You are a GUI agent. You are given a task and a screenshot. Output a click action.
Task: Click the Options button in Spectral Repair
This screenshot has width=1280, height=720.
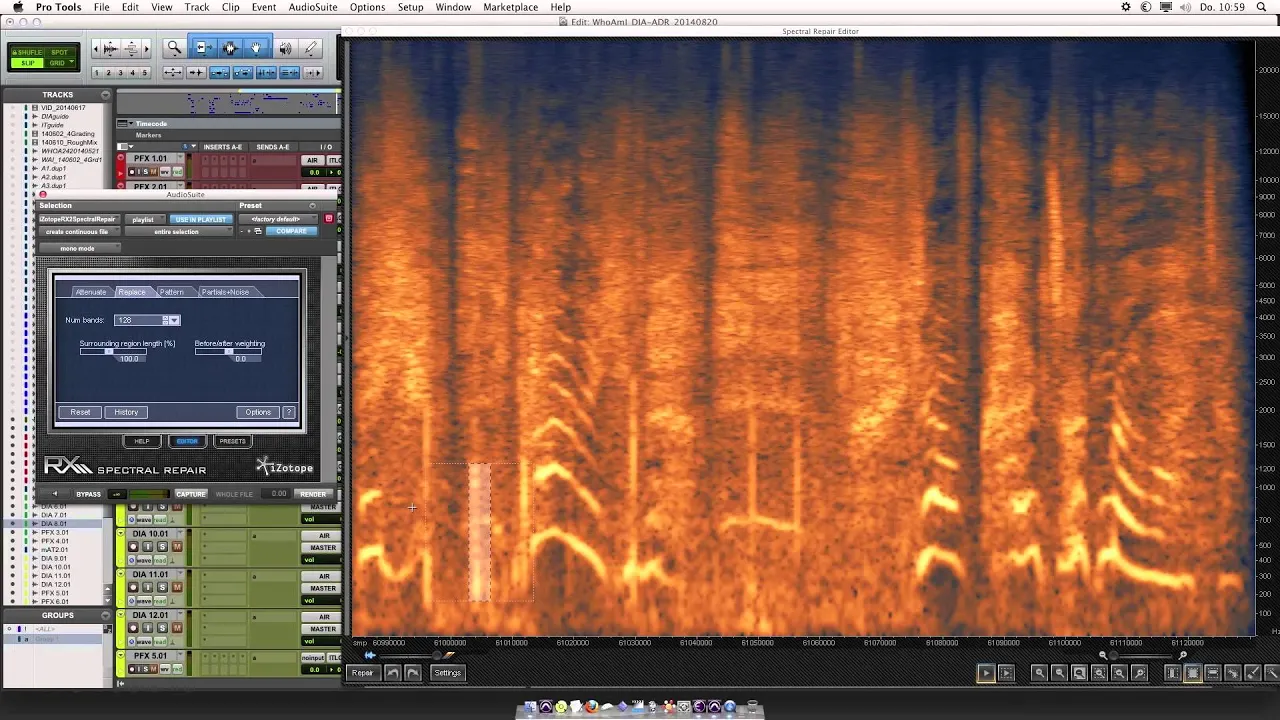coord(258,412)
